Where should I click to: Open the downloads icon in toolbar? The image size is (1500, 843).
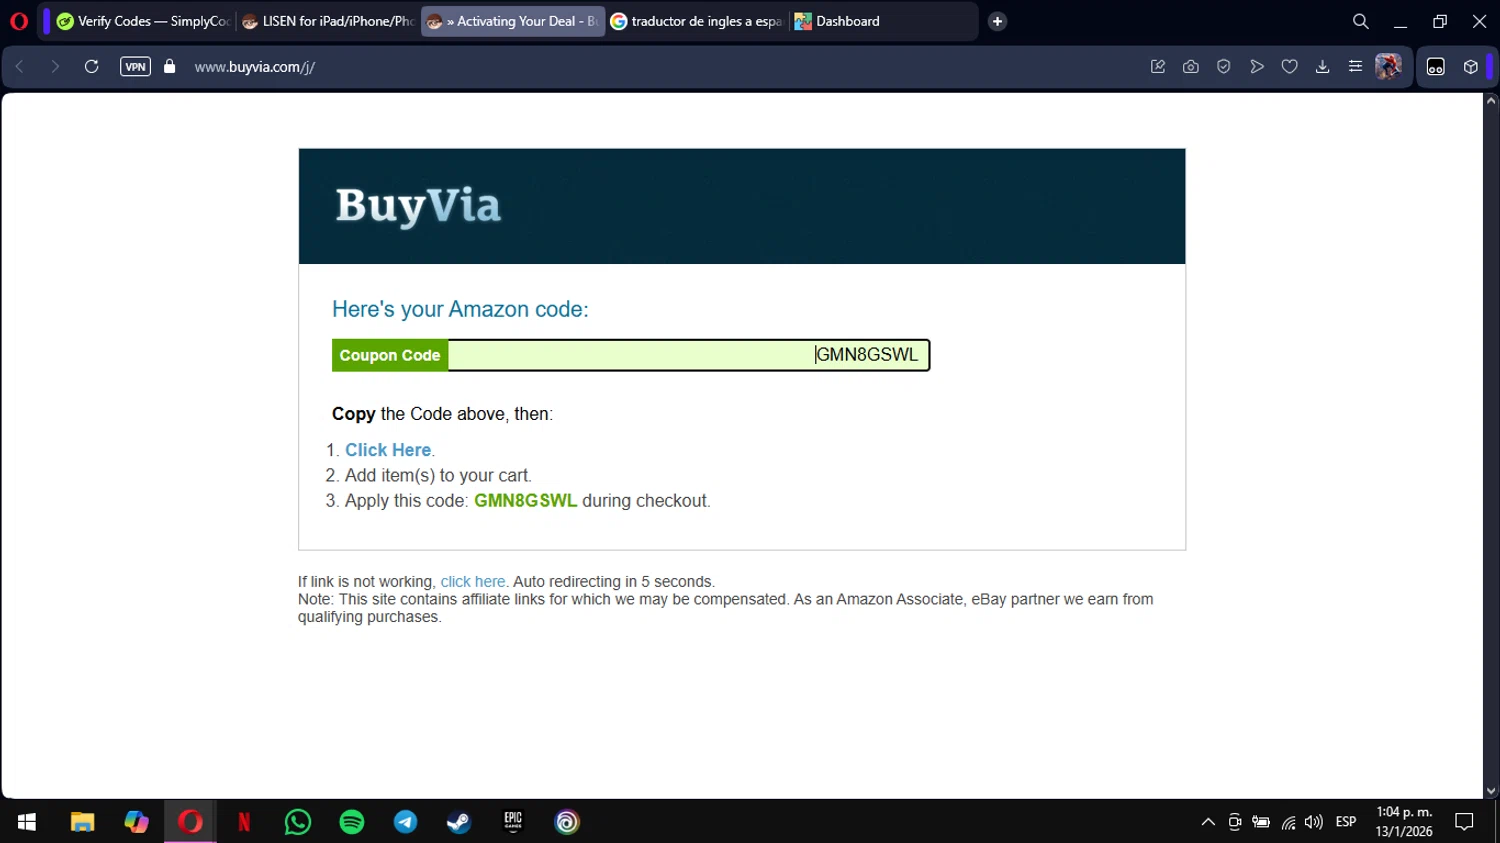coord(1322,67)
